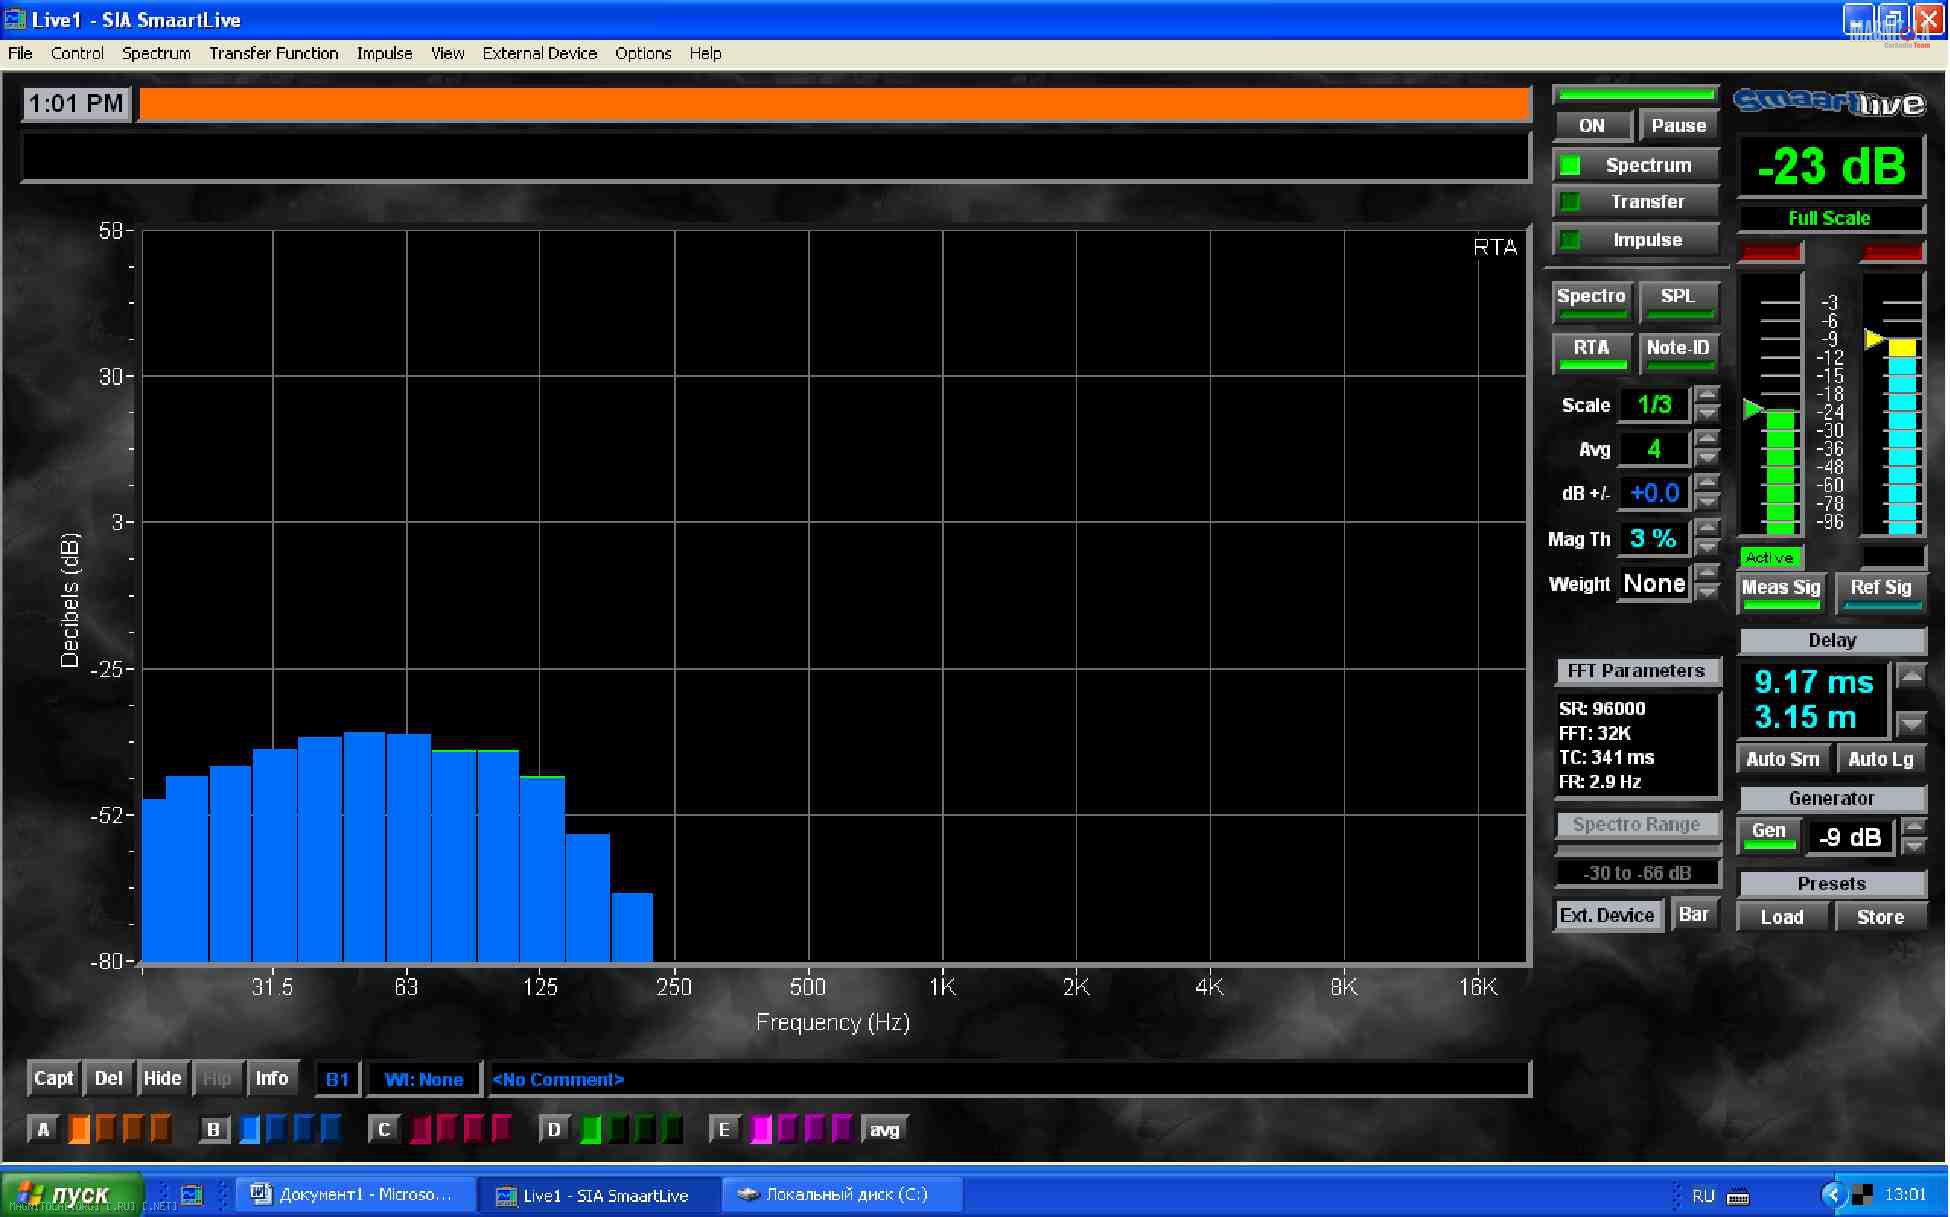Toggle the Note-ID button
1950x1217 pixels.
click(x=1678, y=352)
